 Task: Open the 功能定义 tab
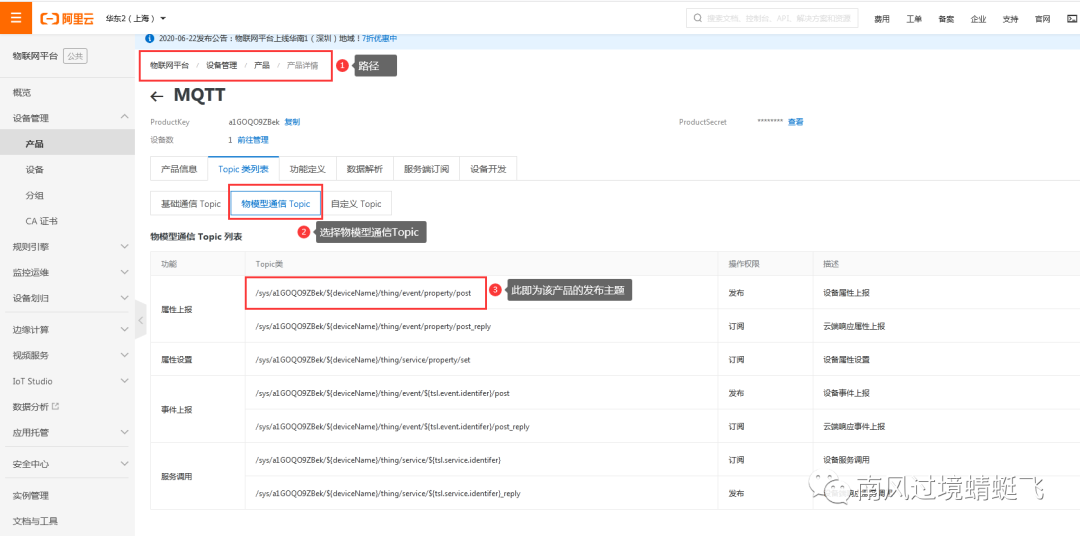307,169
